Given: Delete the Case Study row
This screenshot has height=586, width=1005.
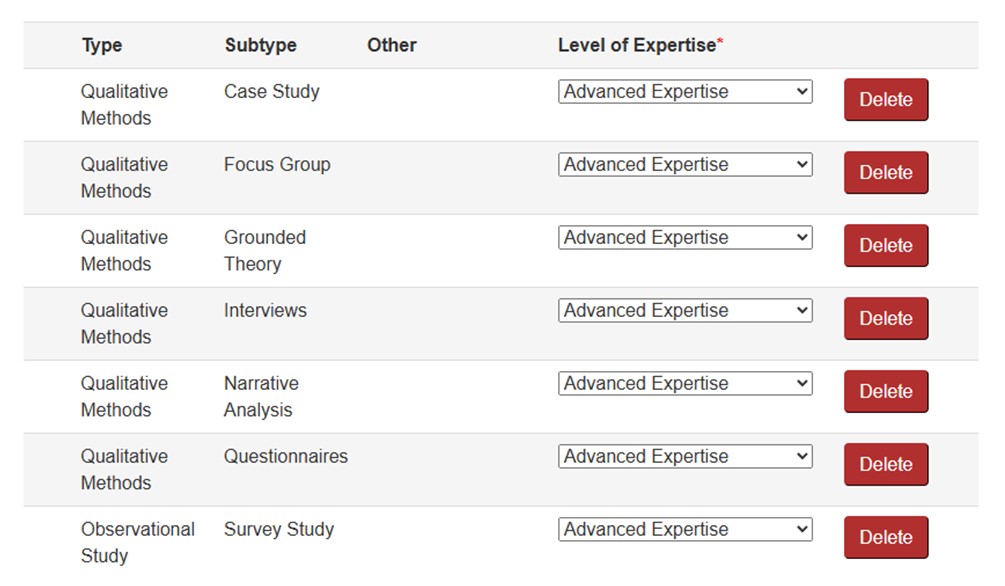Looking at the screenshot, I should [x=885, y=100].
